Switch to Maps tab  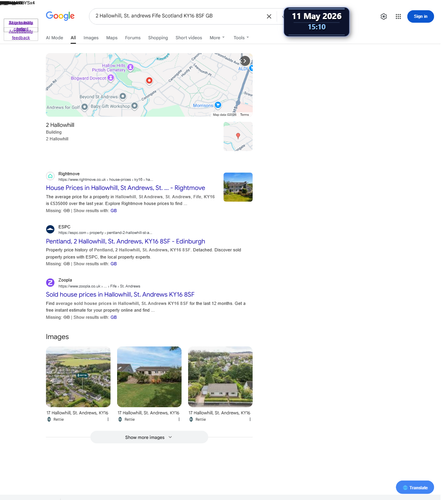pos(113,38)
